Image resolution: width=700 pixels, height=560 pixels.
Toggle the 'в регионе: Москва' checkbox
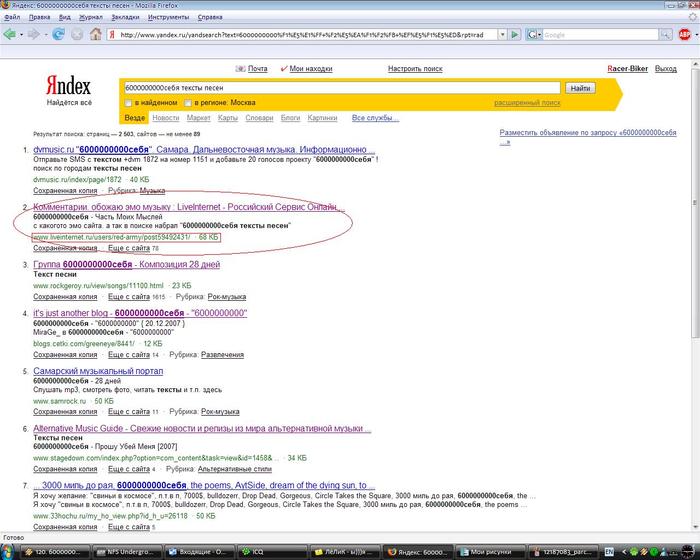pos(188,103)
